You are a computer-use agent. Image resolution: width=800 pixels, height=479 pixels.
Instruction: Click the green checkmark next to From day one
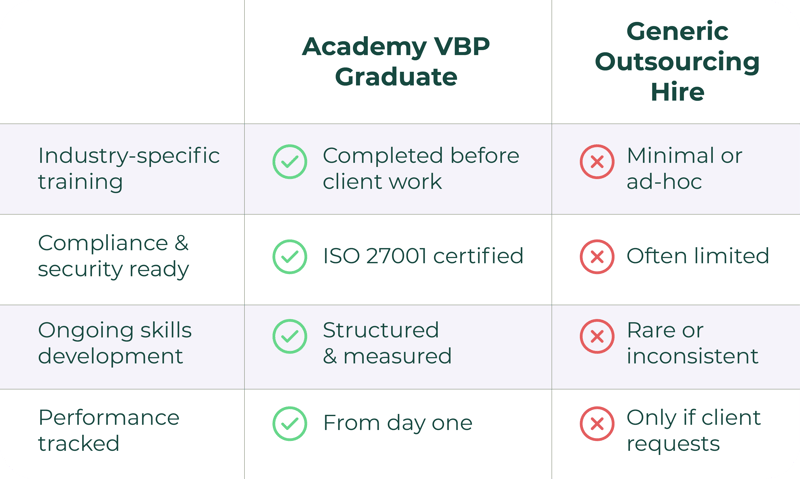[290, 423]
